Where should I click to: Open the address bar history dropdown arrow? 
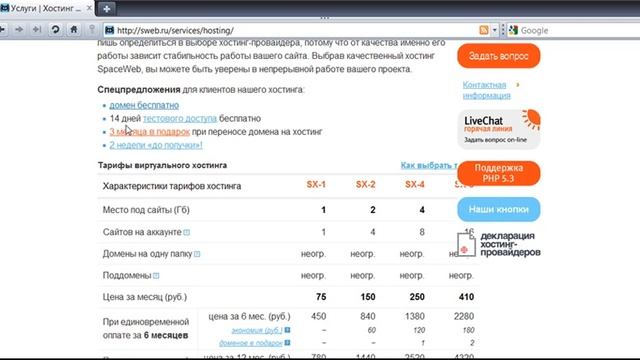pyautogui.click(x=494, y=30)
